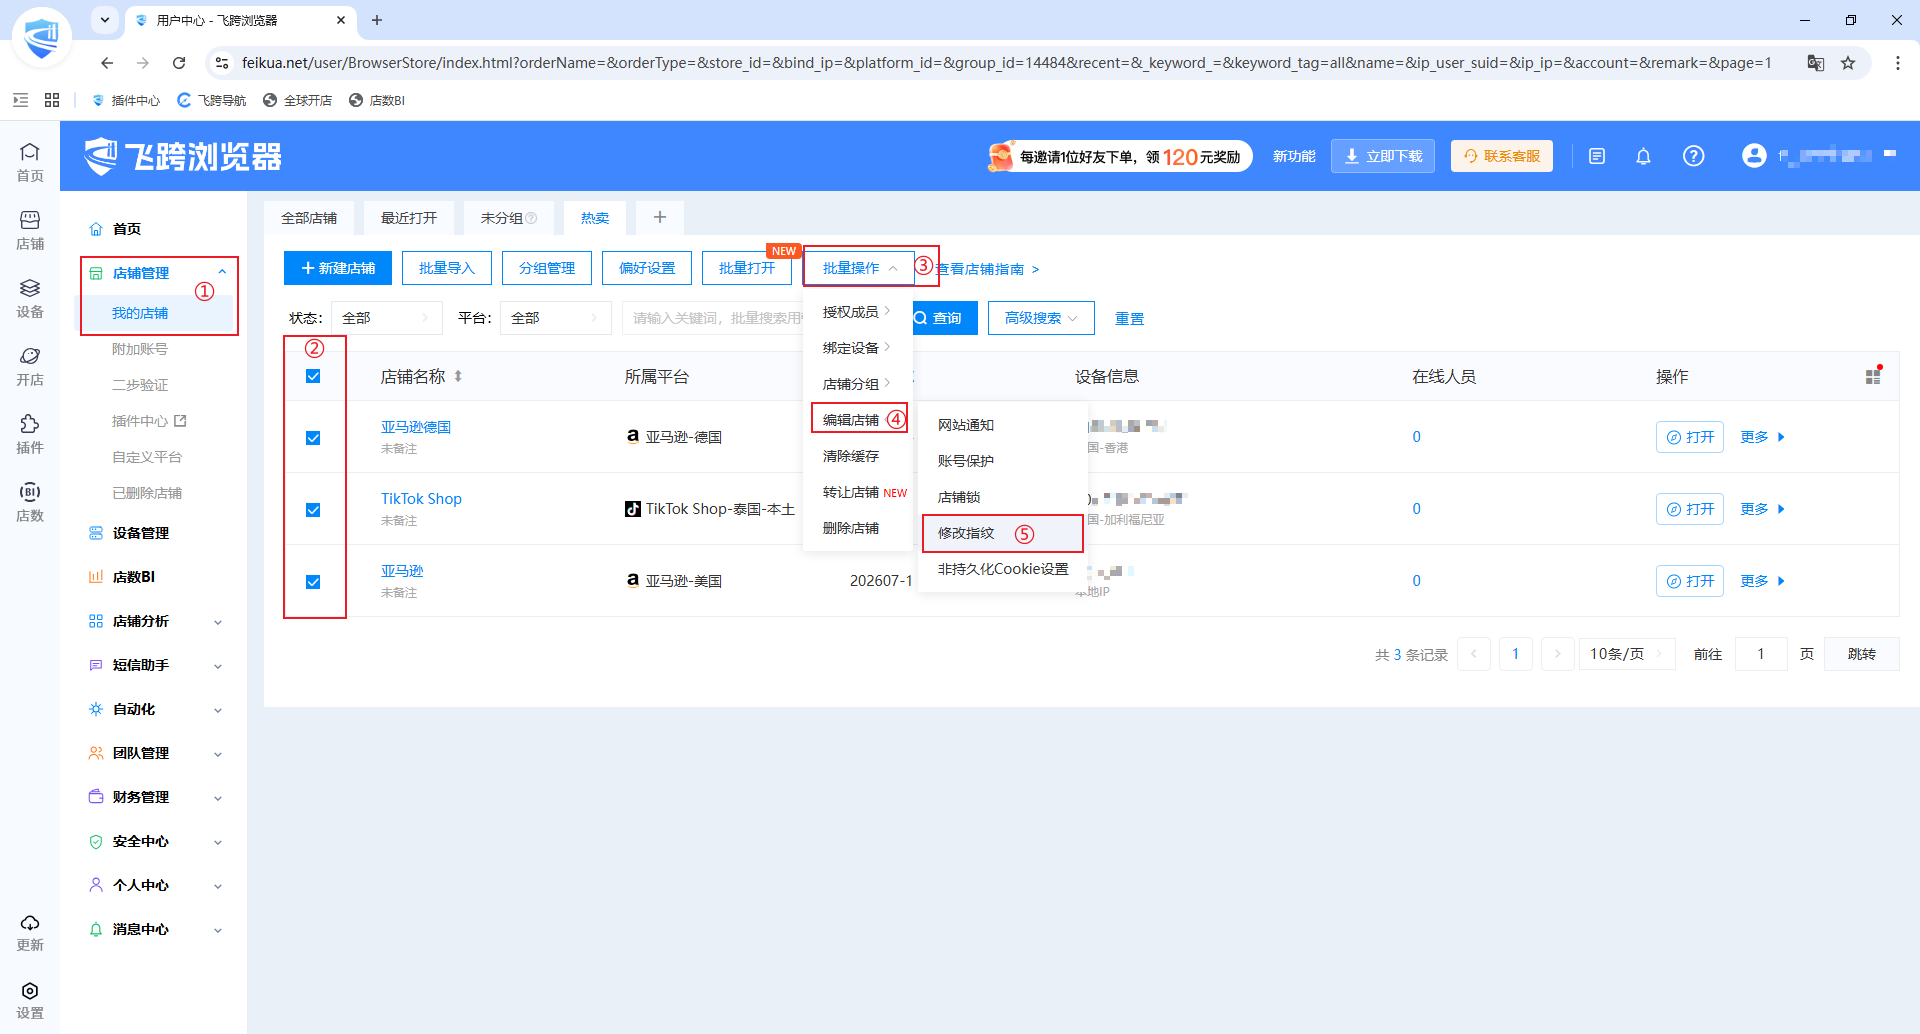Screen dimensions: 1920x1034
Task: Open the 状态 dropdown
Action: pyautogui.click(x=386, y=318)
